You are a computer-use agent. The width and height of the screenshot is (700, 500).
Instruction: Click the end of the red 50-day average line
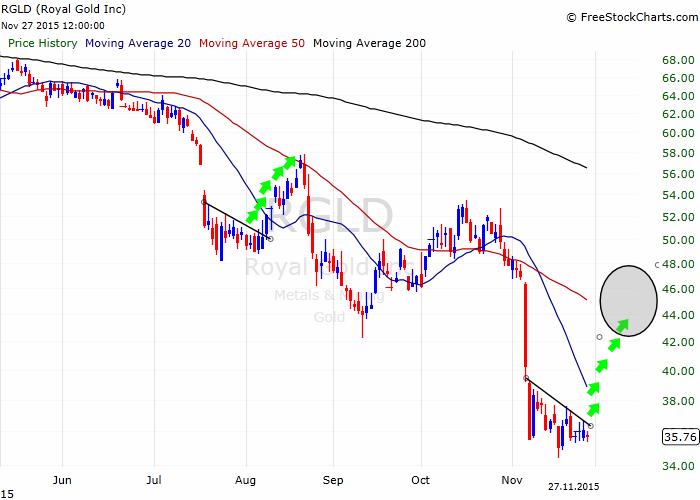(x=586, y=300)
